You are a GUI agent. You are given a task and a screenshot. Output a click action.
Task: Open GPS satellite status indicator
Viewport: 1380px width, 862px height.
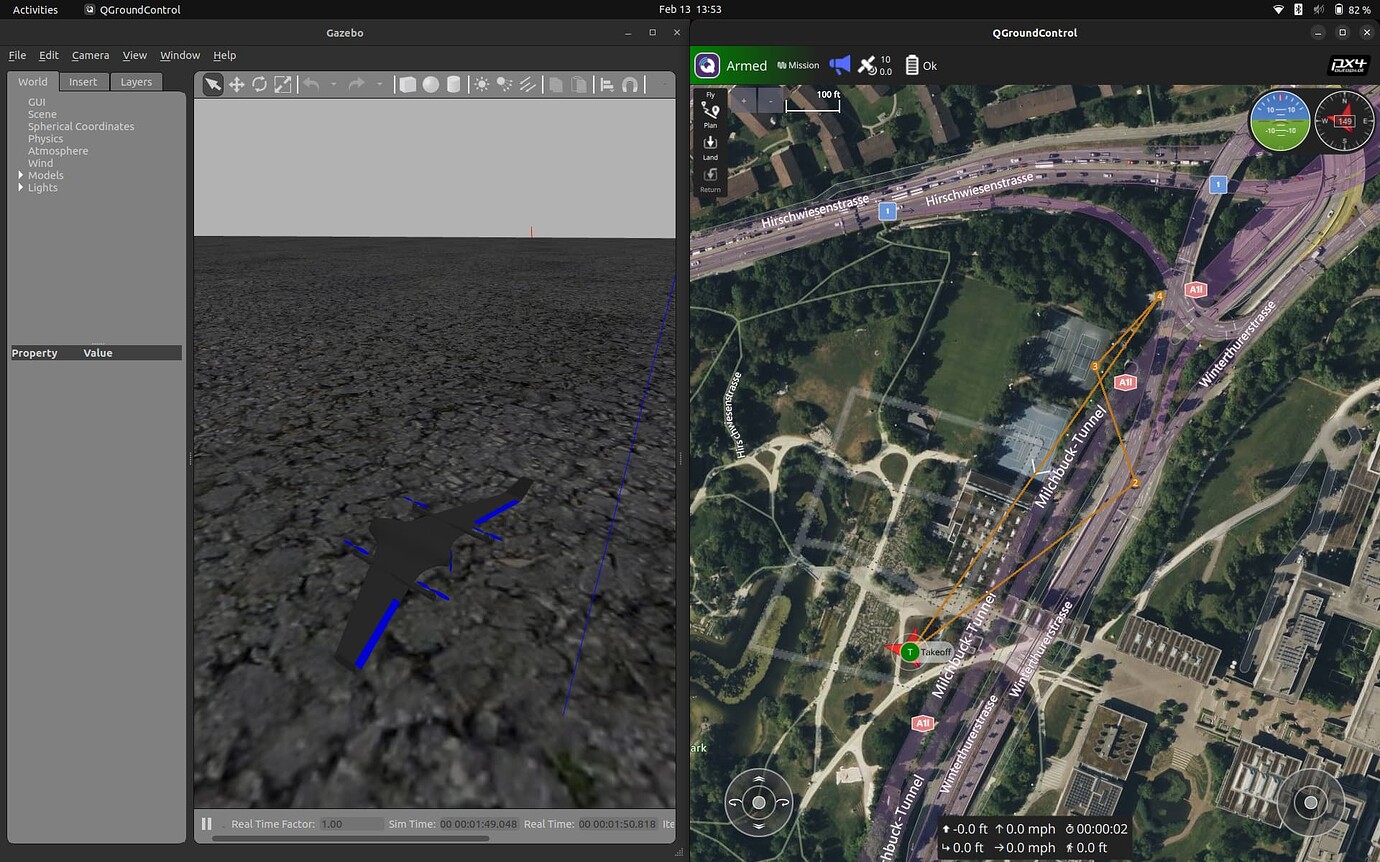pyautogui.click(x=867, y=65)
